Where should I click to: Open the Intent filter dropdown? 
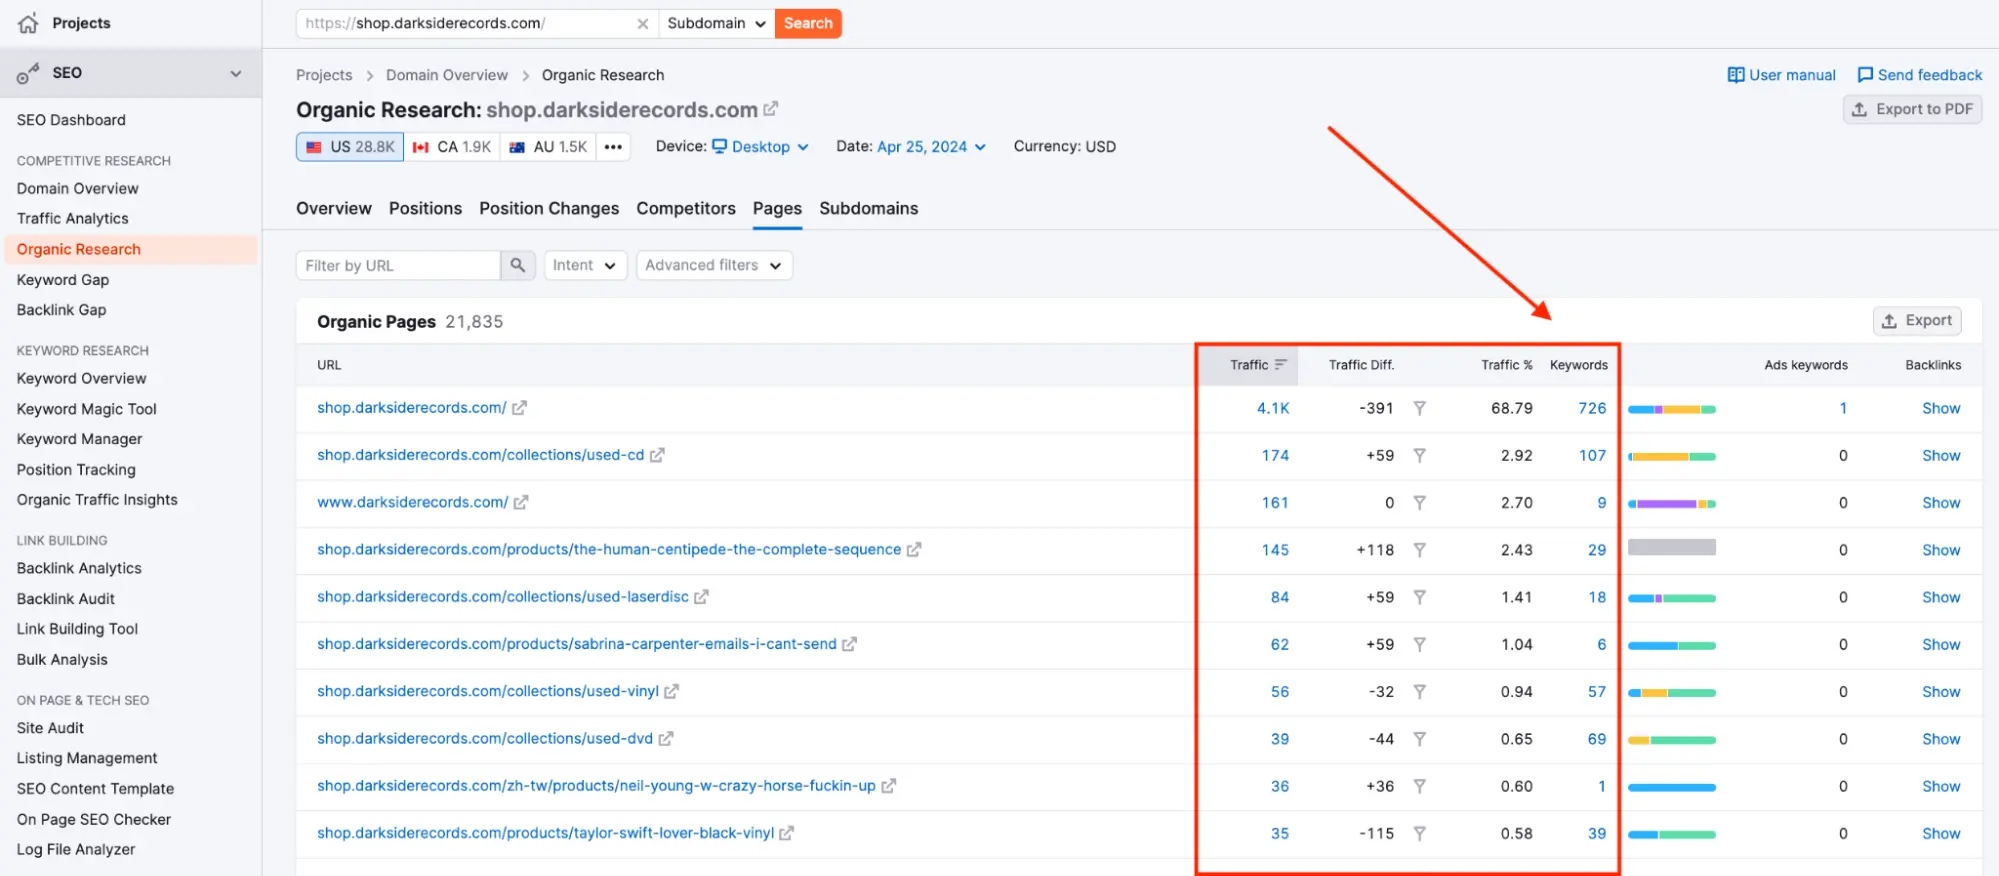click(x=585, y=265)
